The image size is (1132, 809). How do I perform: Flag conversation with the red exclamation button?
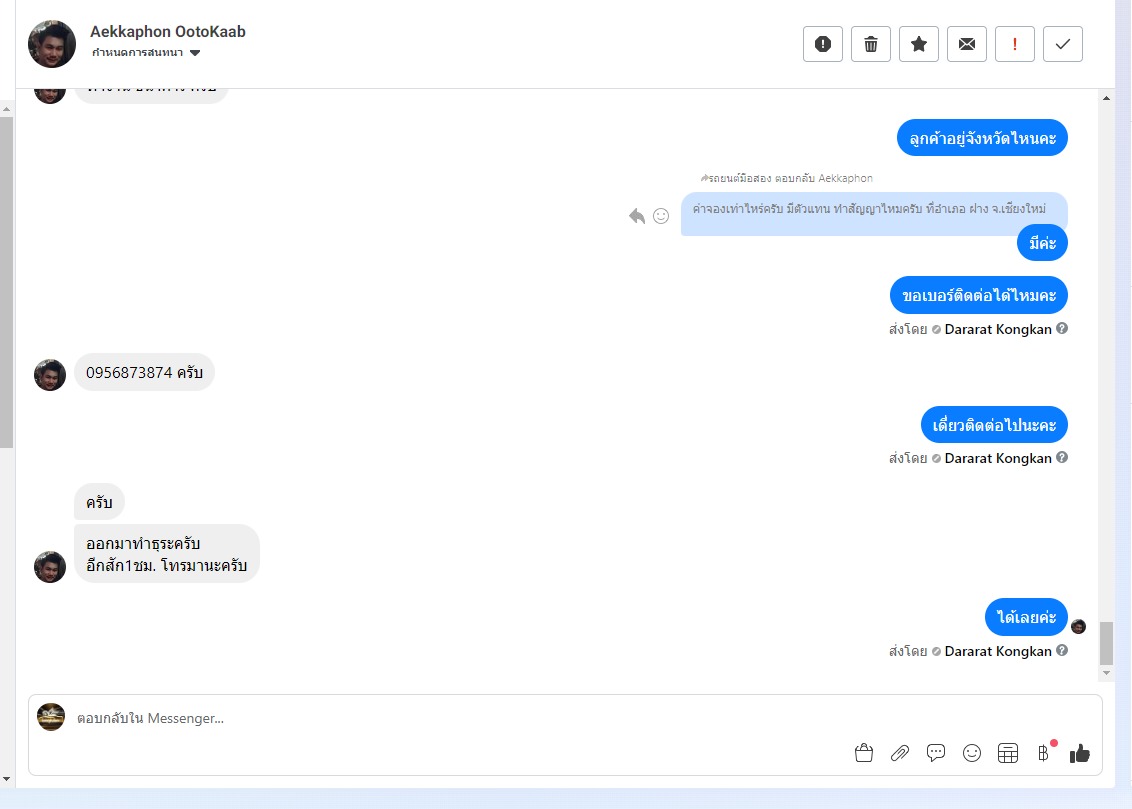(x=1014, y=44)
